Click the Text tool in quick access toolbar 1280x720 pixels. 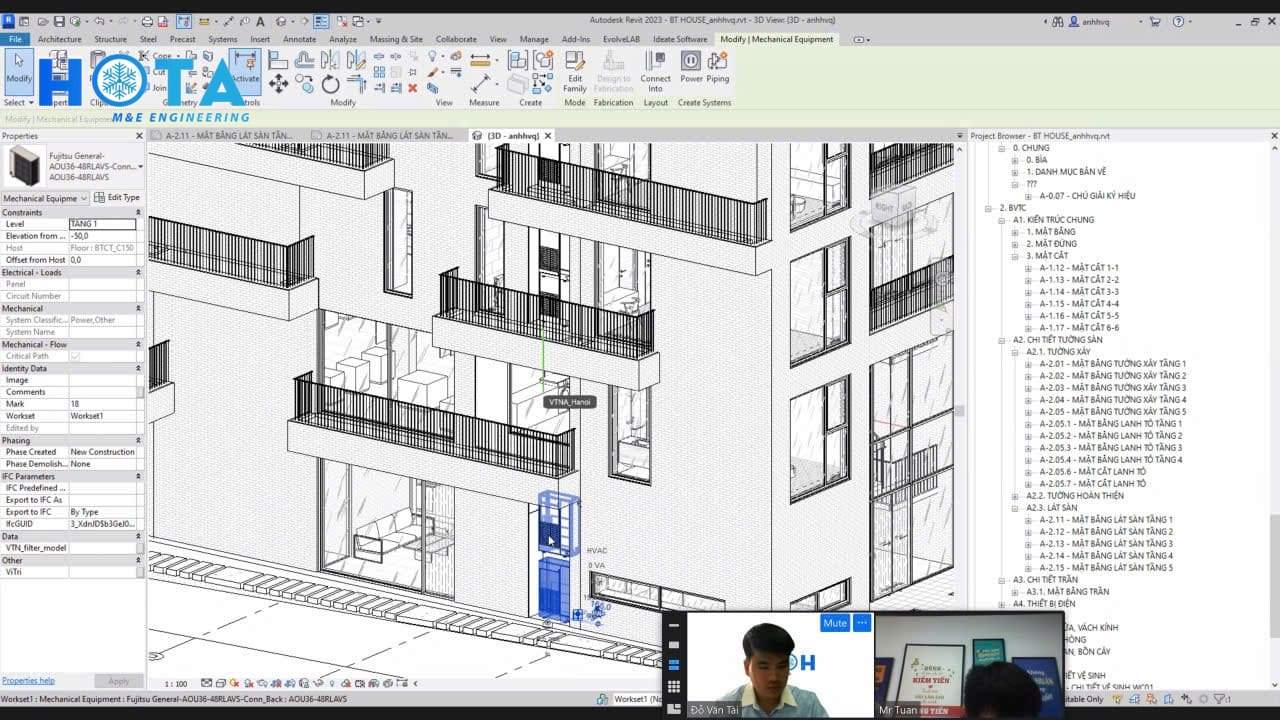coord(261,21)
